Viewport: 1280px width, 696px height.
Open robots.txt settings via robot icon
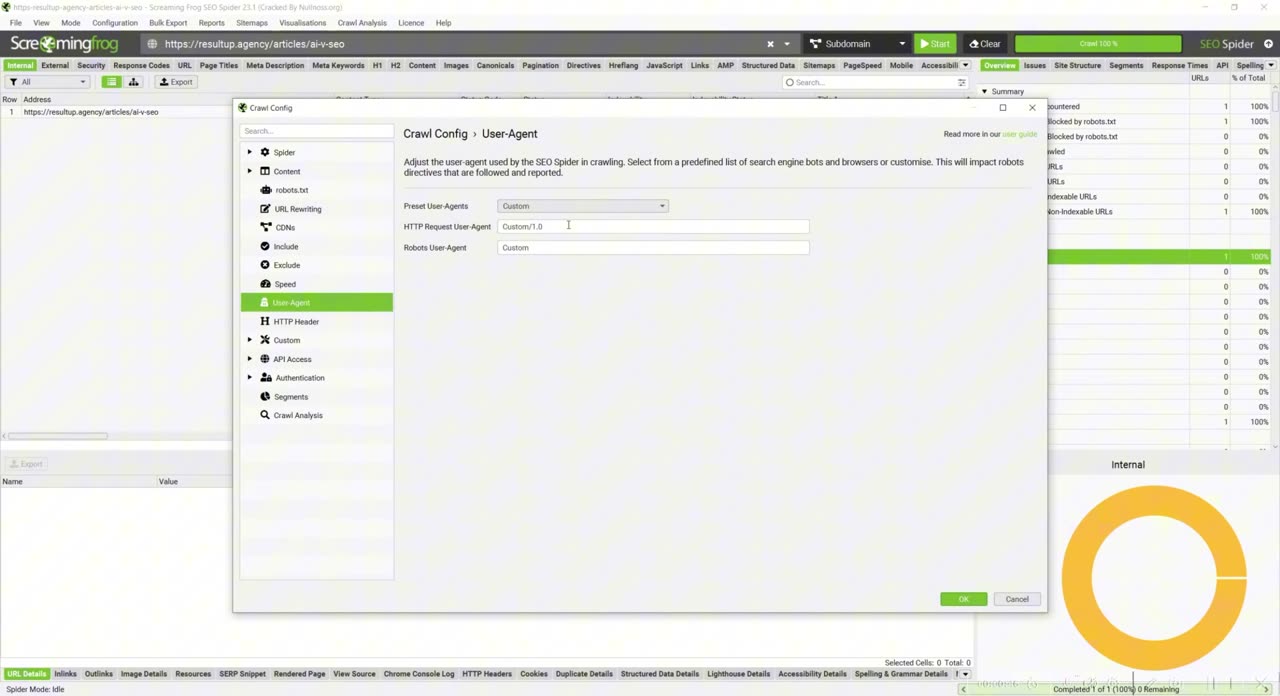click(x=265, y=190)
